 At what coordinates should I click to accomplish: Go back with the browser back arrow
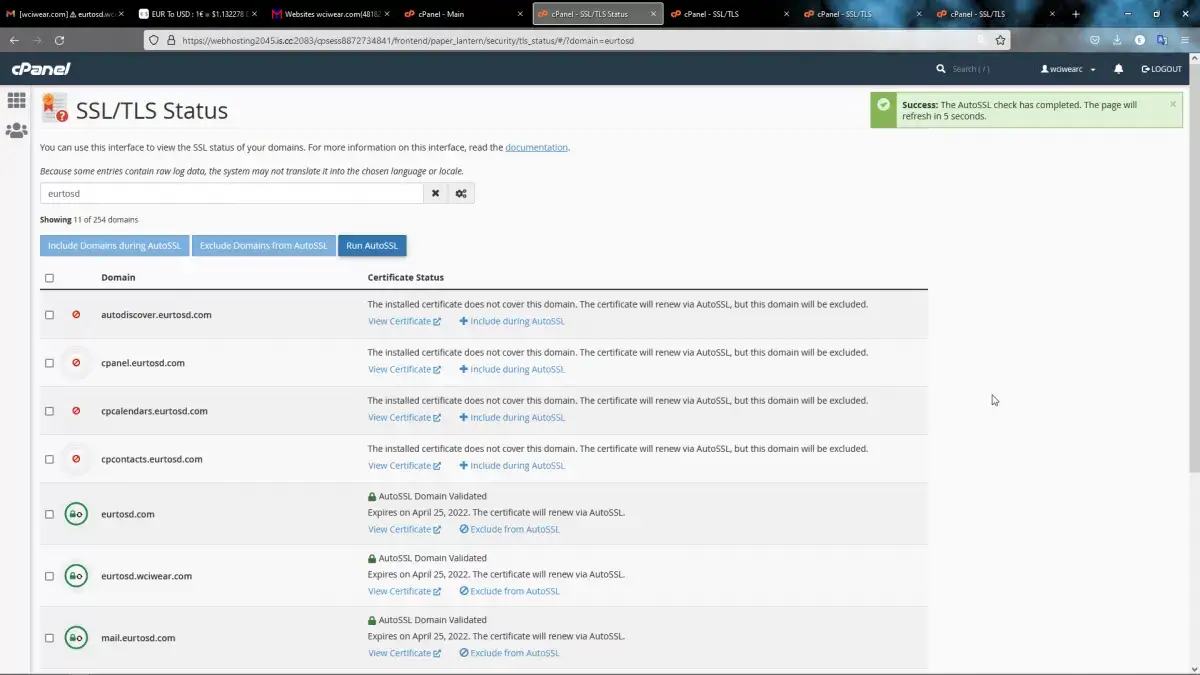(x=14, y=40)
